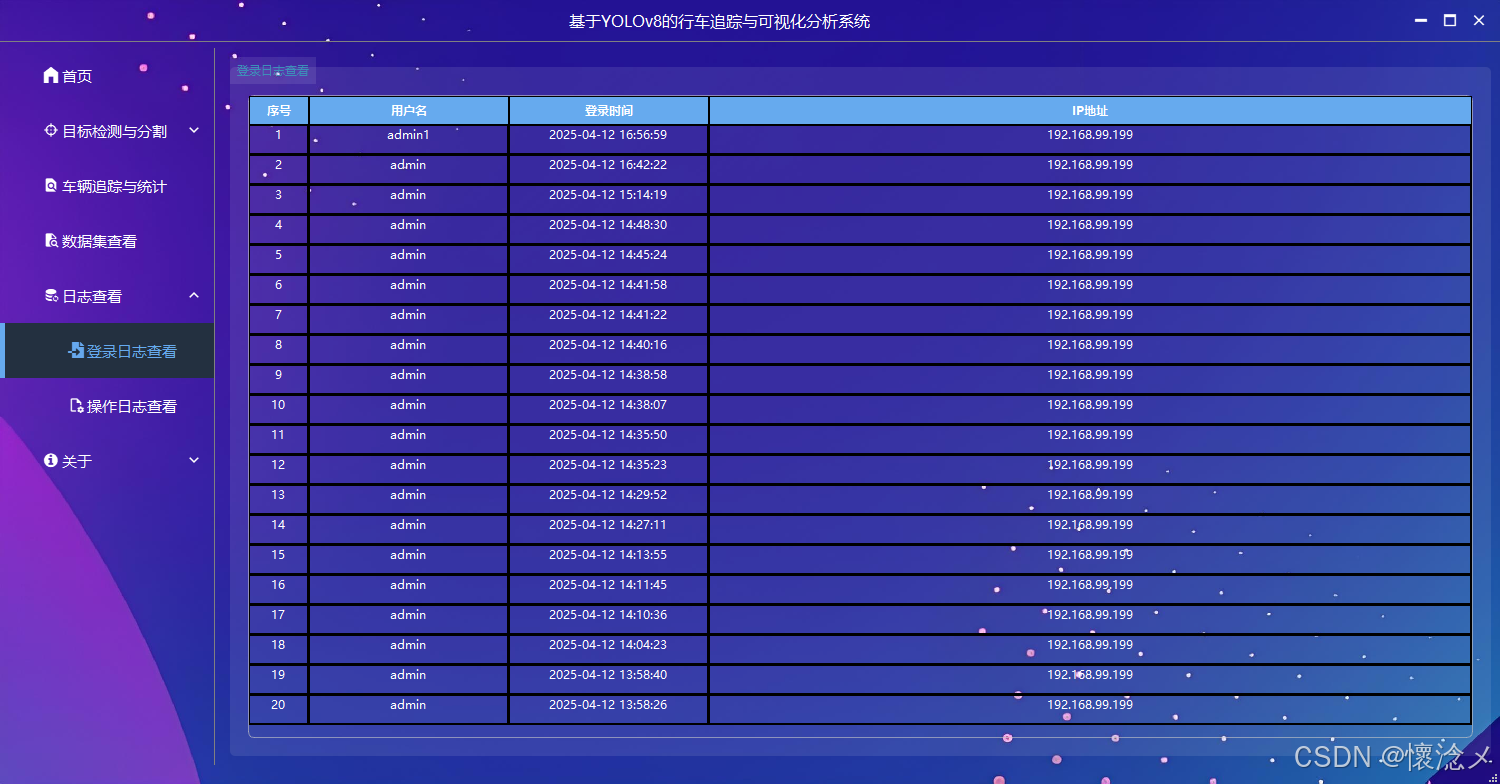Select login time 2025-04-12 14:41:22
Viewport: 1500px width, 784px height.
(x=608, y=315)
